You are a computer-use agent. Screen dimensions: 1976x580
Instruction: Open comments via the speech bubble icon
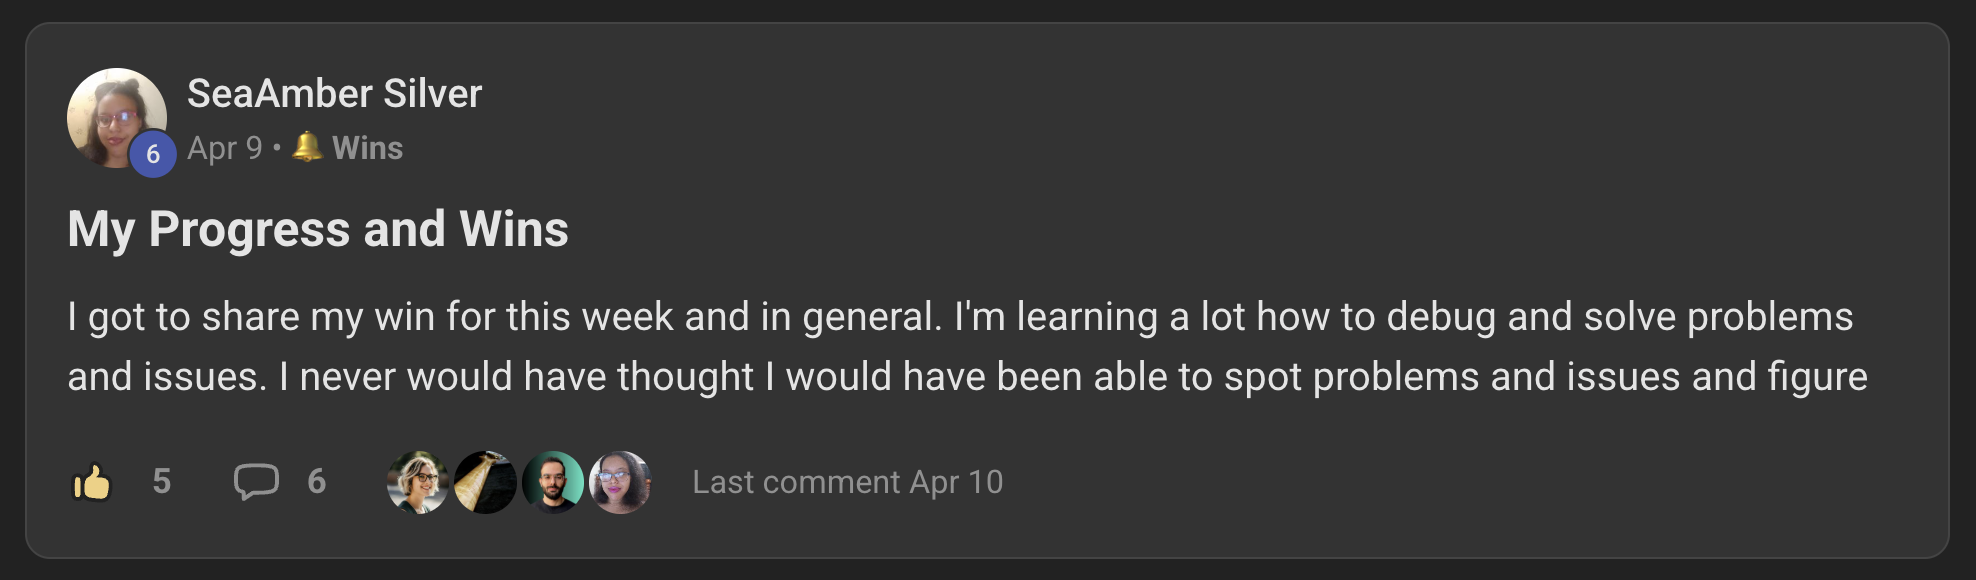click(x=256, y=482)
